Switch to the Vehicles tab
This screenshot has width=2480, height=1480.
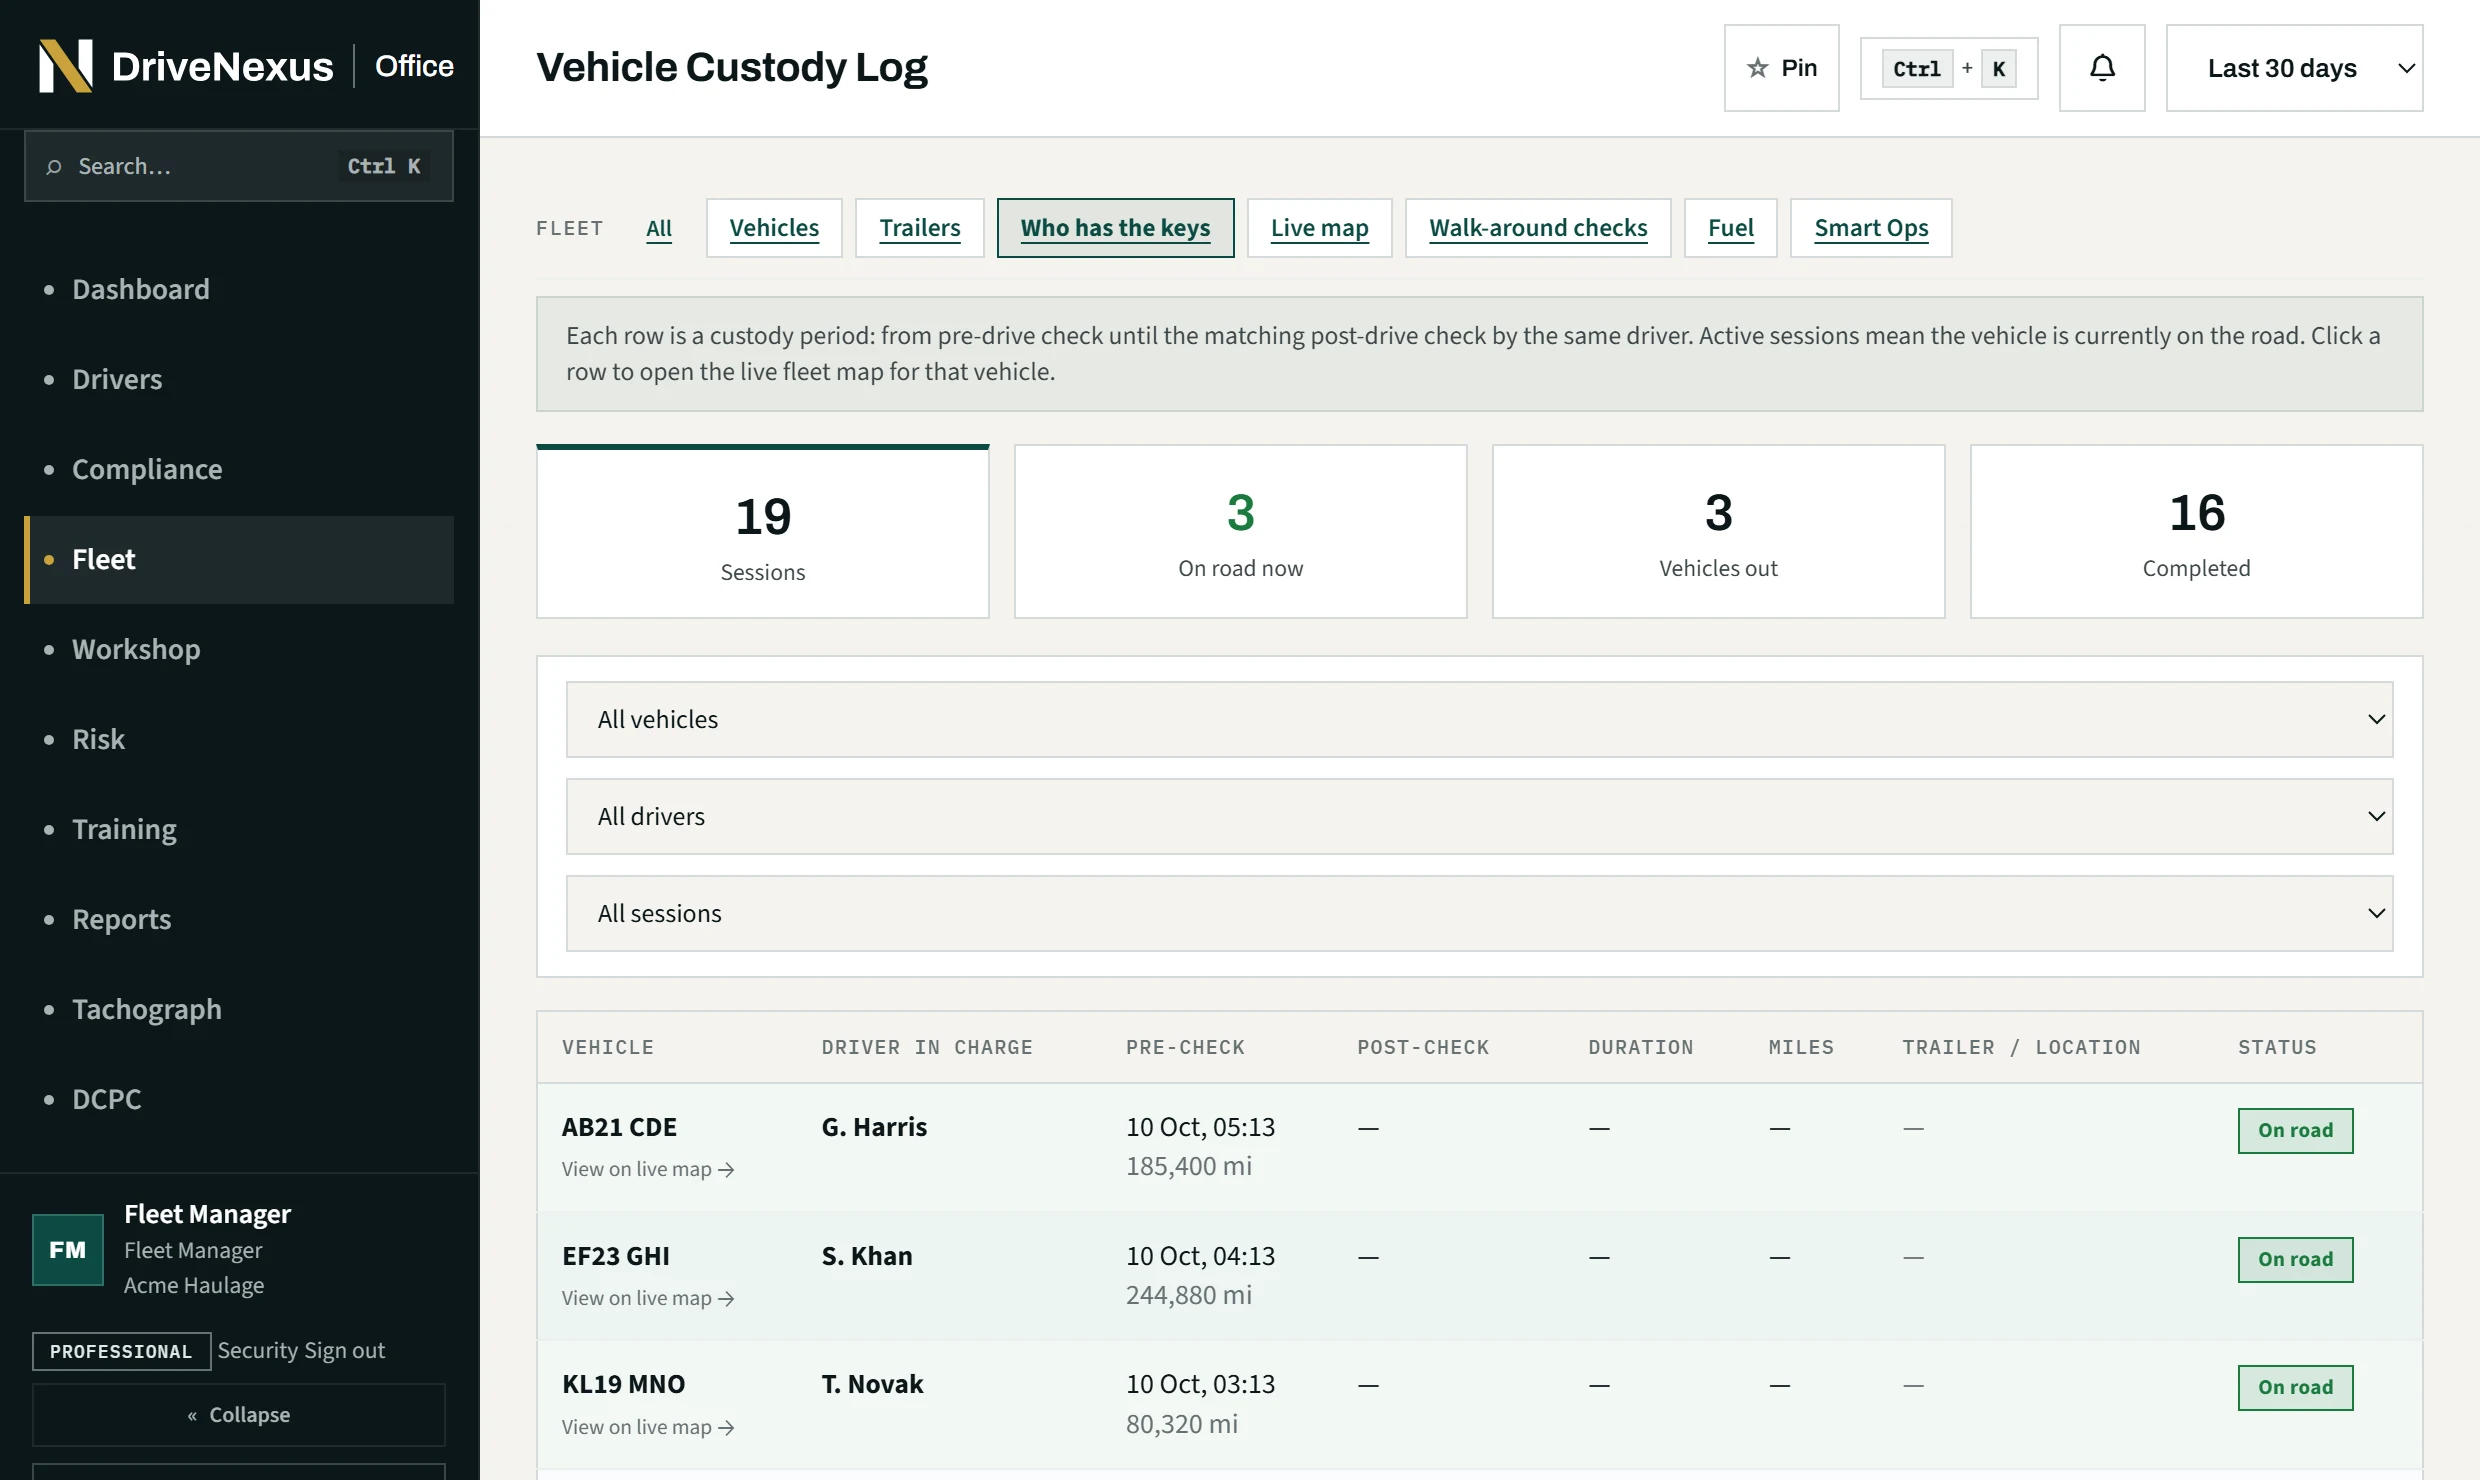pos(774,228)
